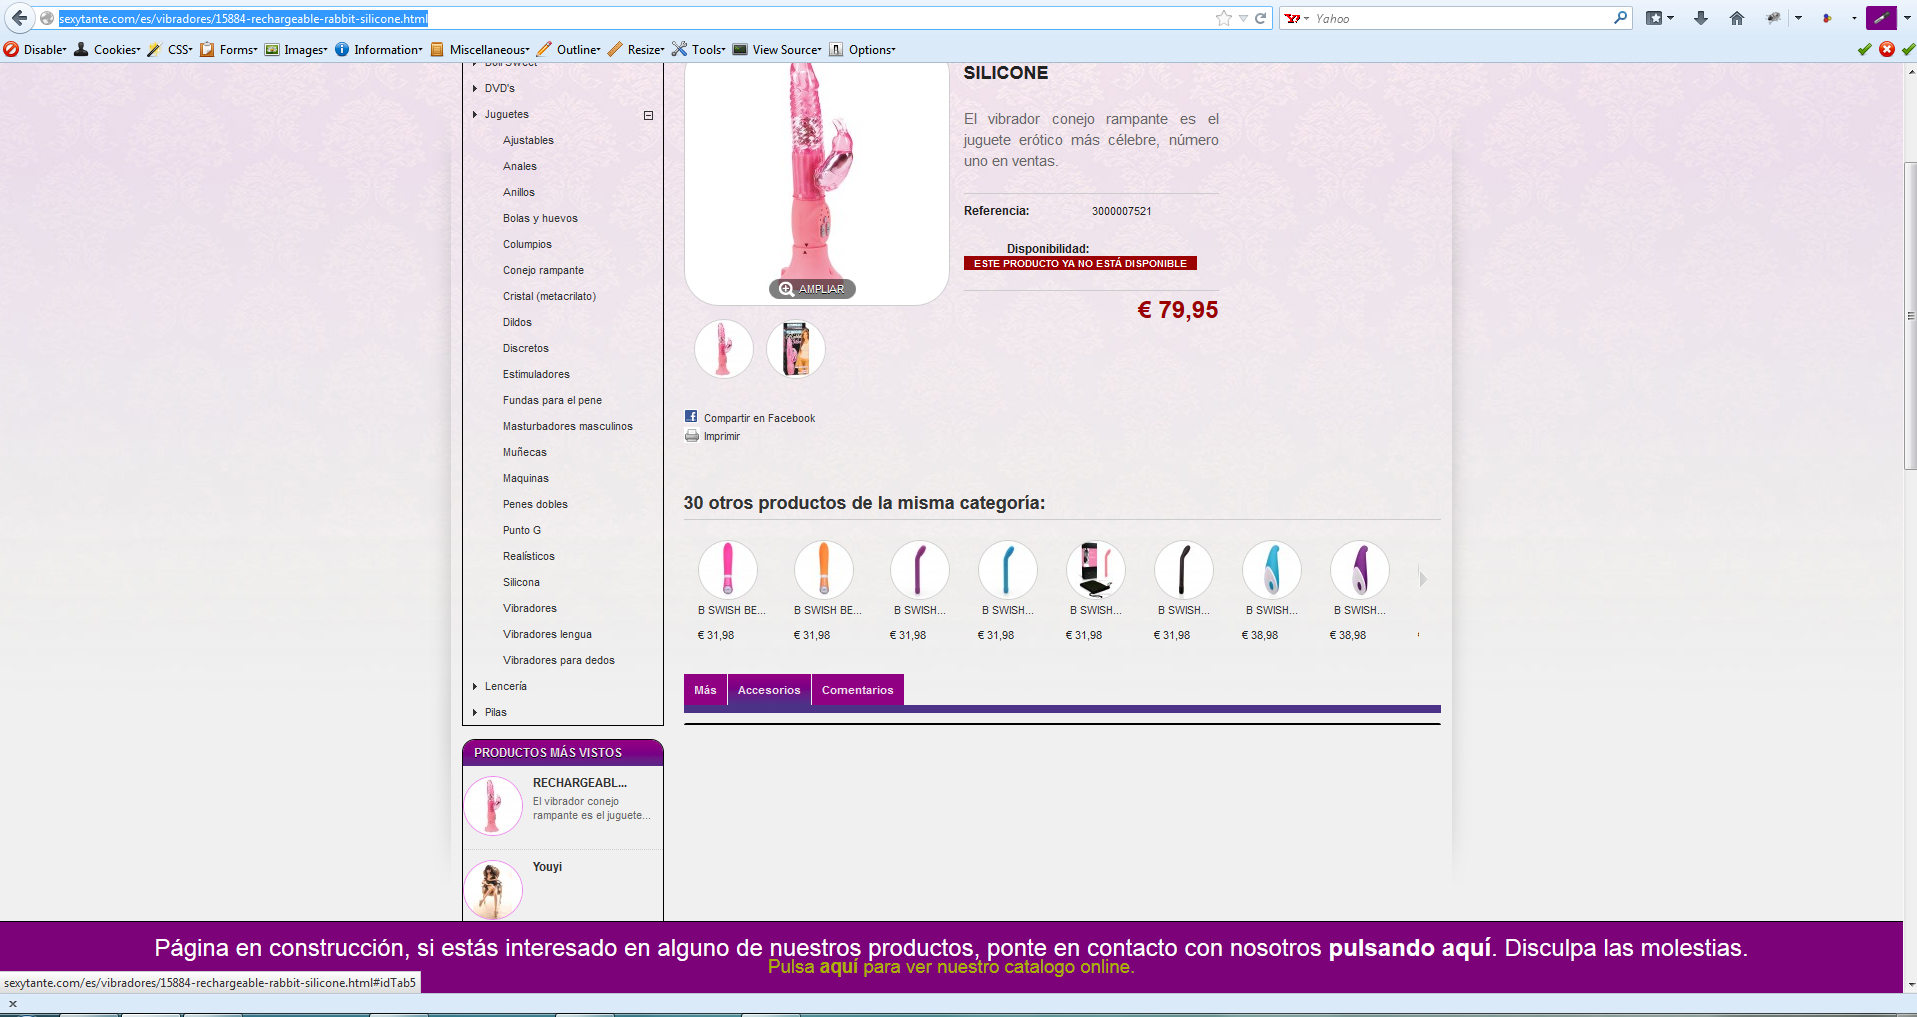Viewport: 1917px width, 1017px height.
Task: Open the Ajustables category link
Action: pos(528,140)
